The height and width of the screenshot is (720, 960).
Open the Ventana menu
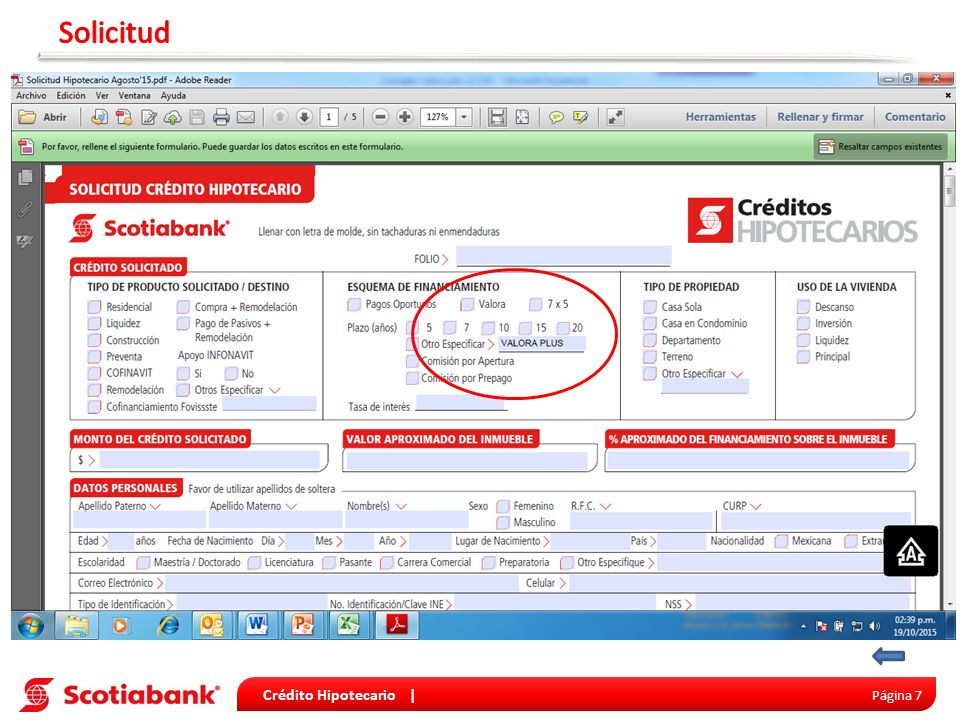tap(135, 96)
